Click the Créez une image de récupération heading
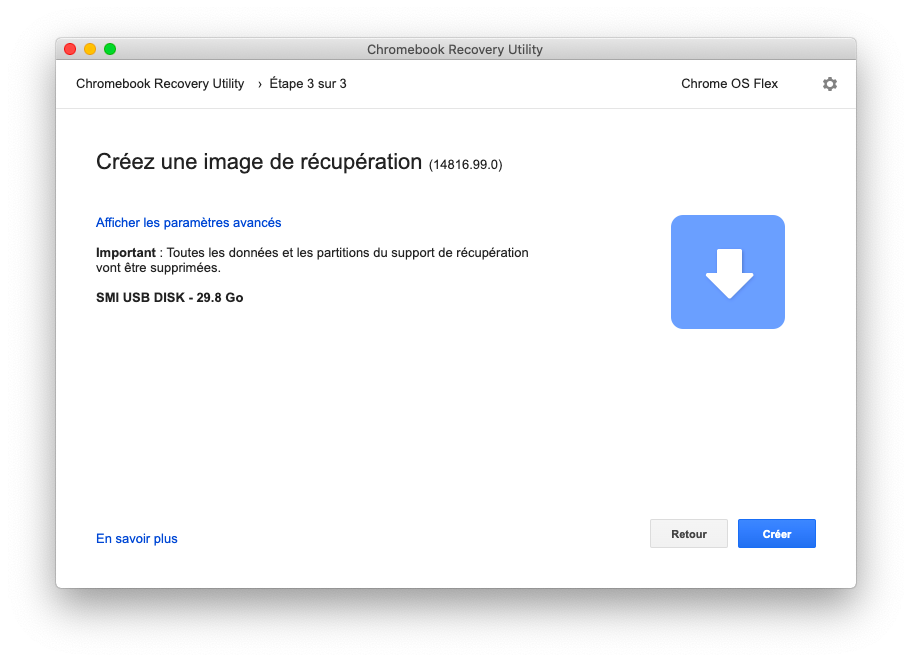 (259, 162)
